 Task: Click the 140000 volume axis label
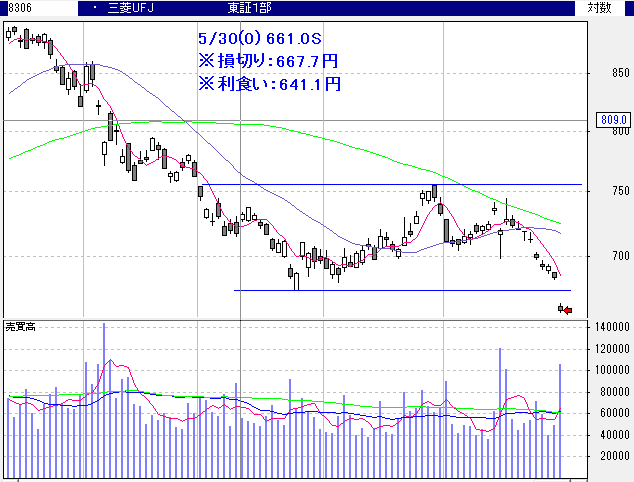coord(607,328)
